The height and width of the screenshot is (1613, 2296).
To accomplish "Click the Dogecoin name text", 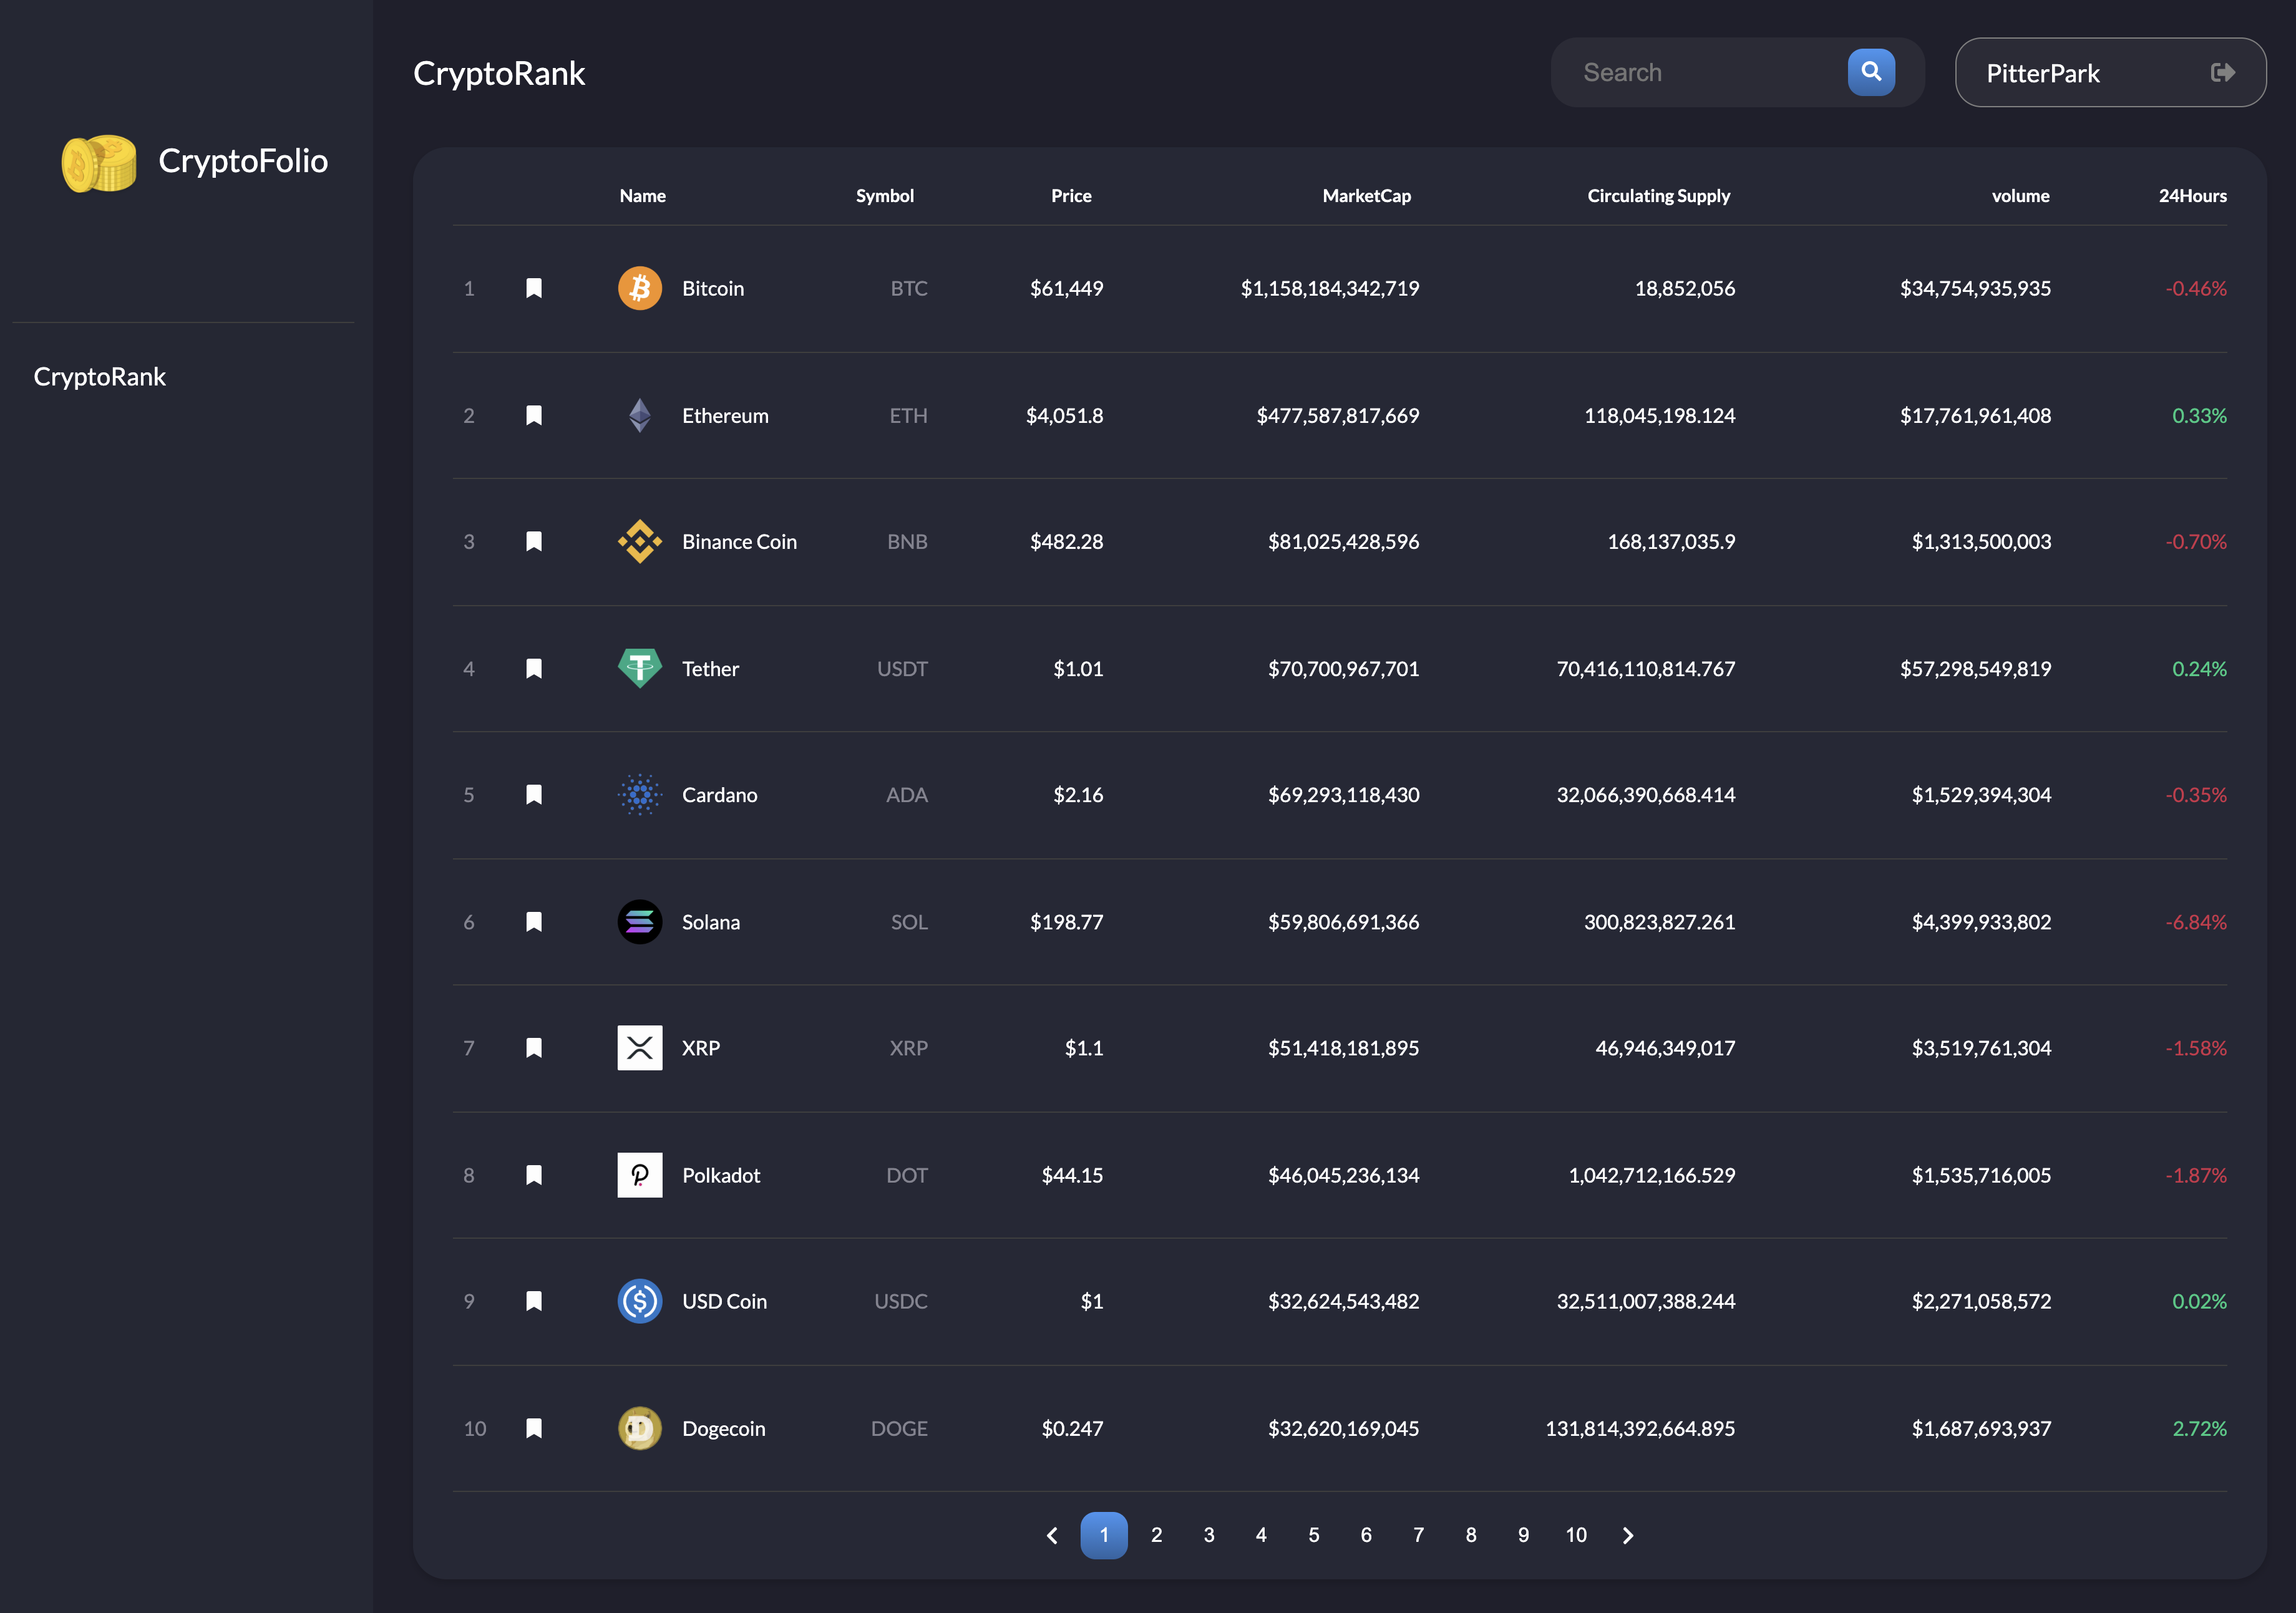I will (x=723, y=1428).
